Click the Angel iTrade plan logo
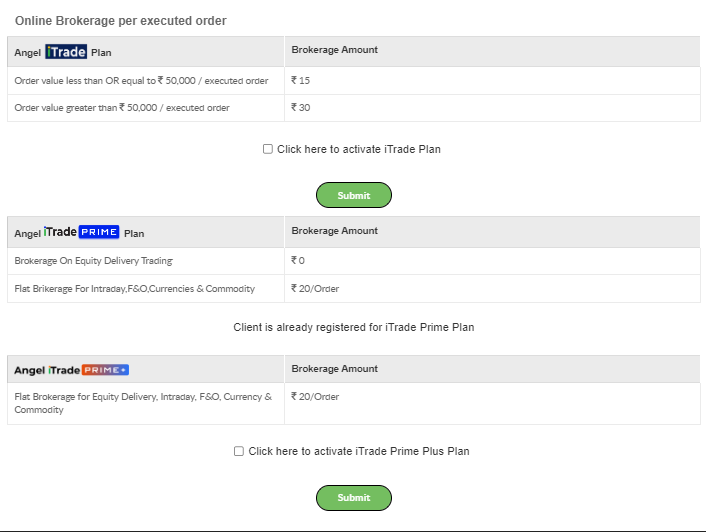 coord(66,52)
